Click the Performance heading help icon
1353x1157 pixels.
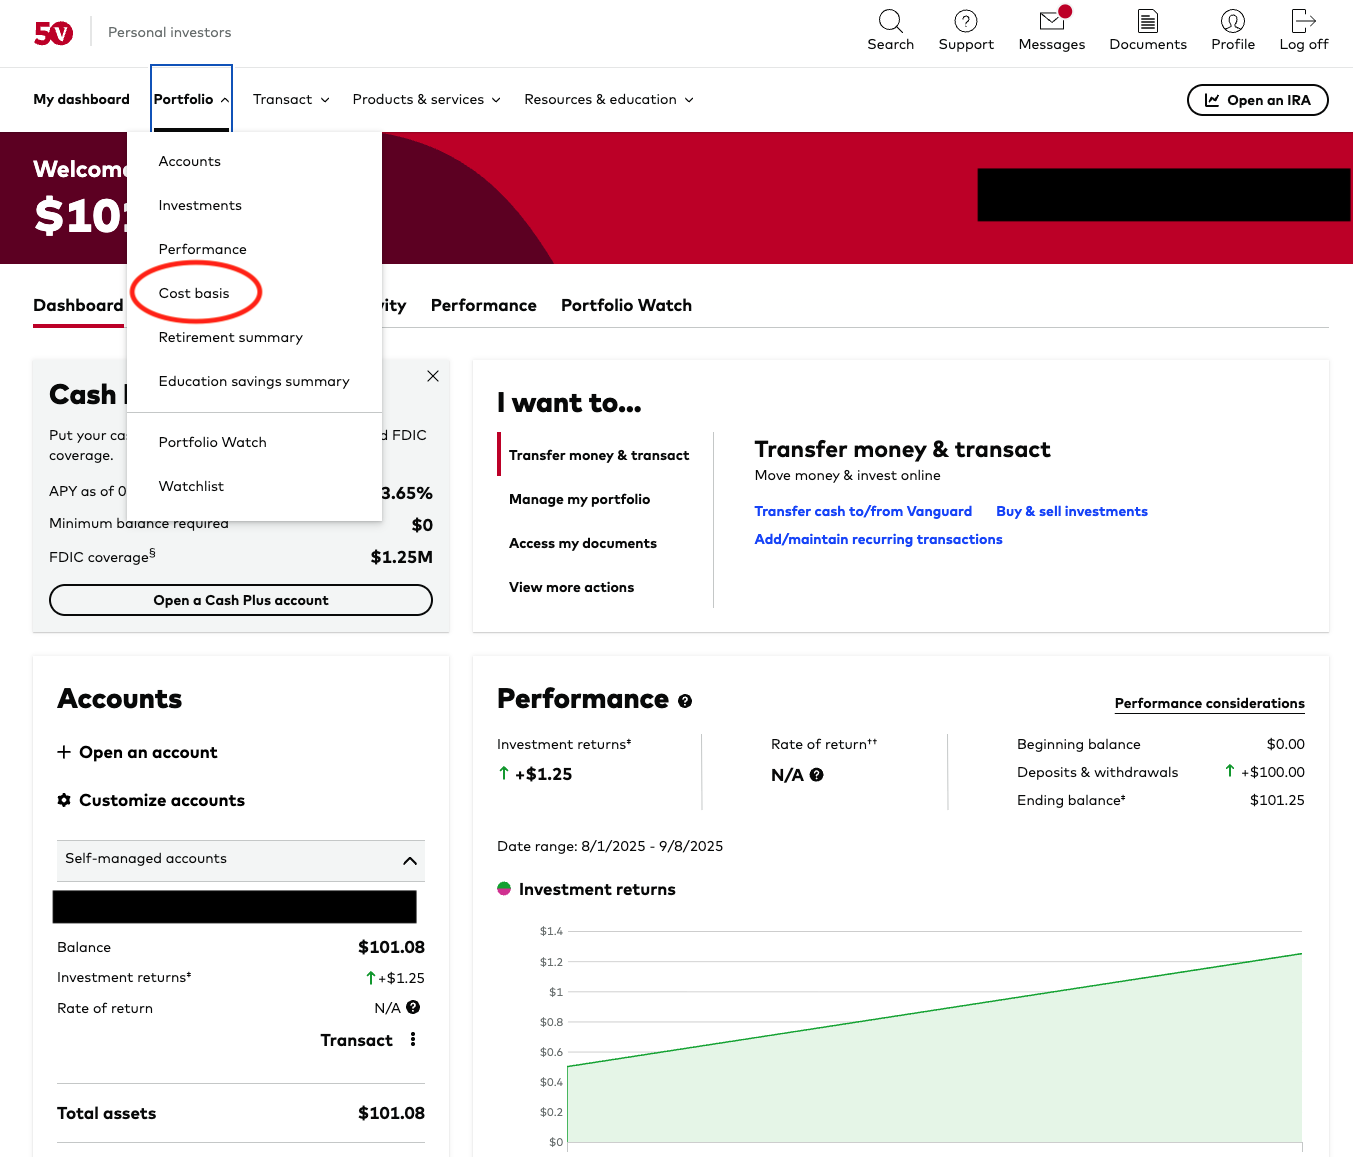(x=685, y=701)
